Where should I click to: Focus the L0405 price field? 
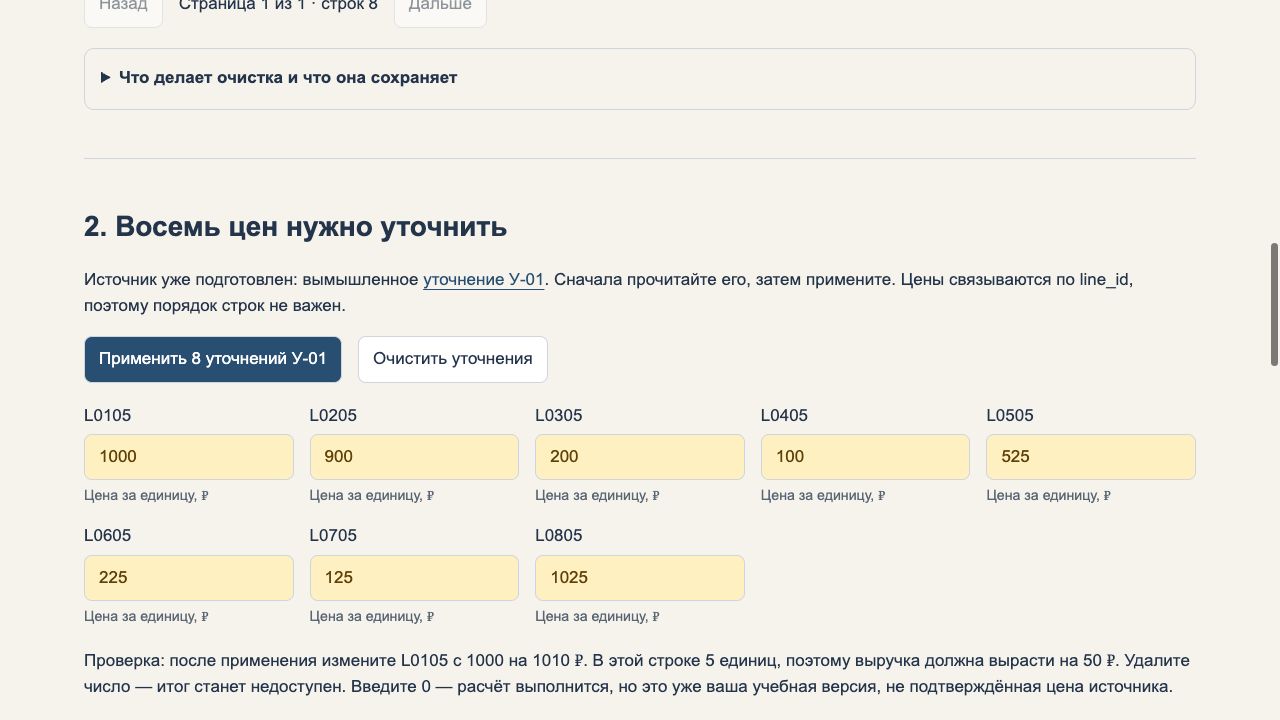point(865,457)
